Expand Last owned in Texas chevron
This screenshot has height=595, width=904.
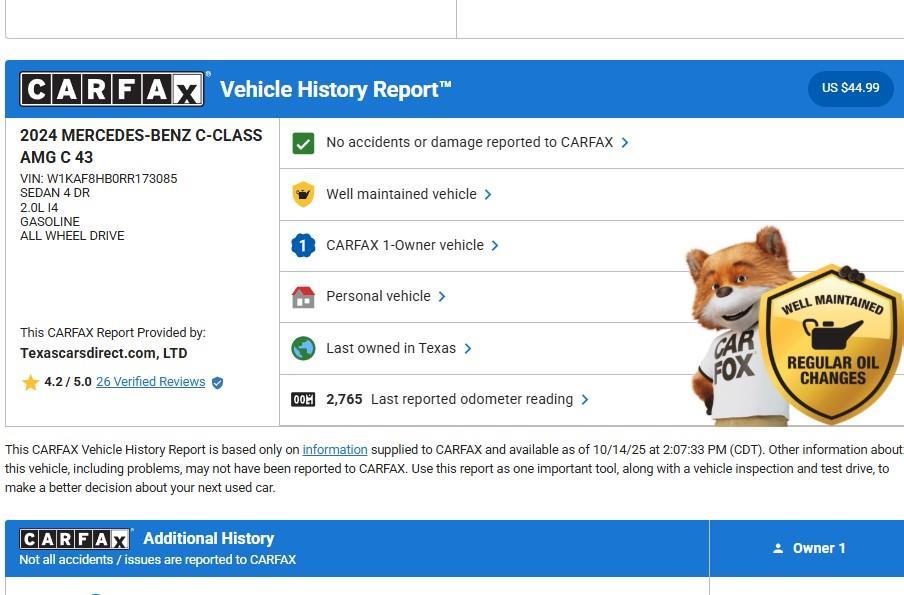(x=468, y=348)
